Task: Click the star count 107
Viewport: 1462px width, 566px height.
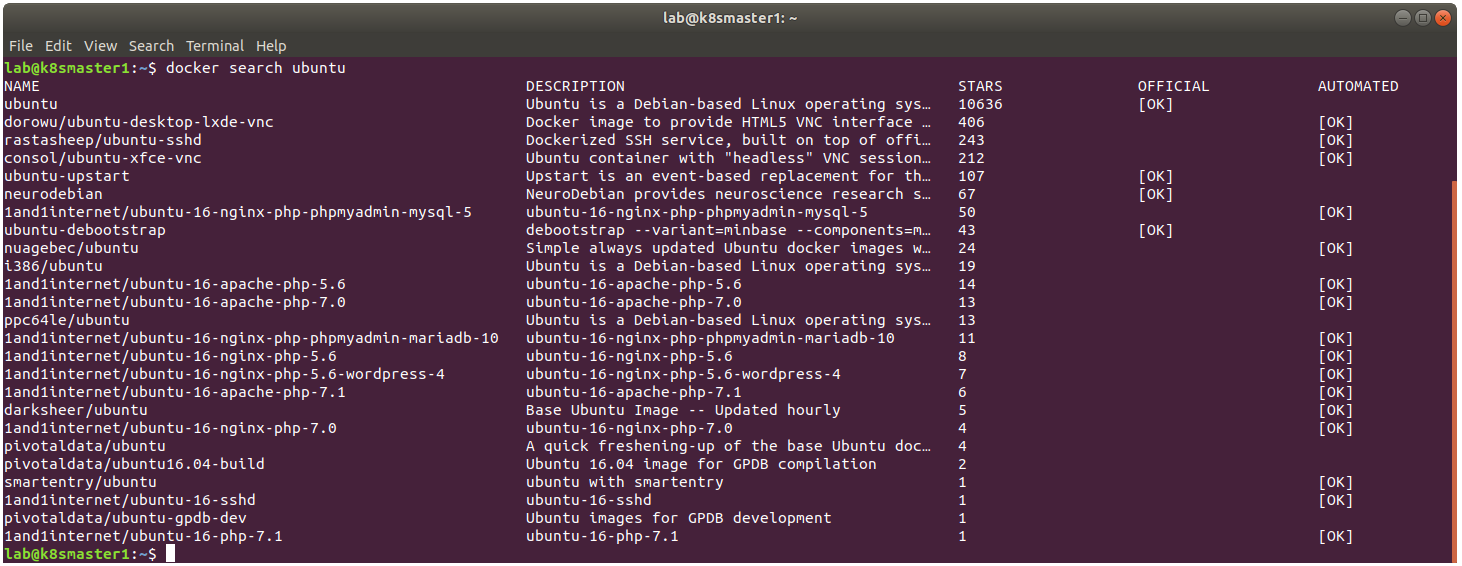Action: coord(971,176)
